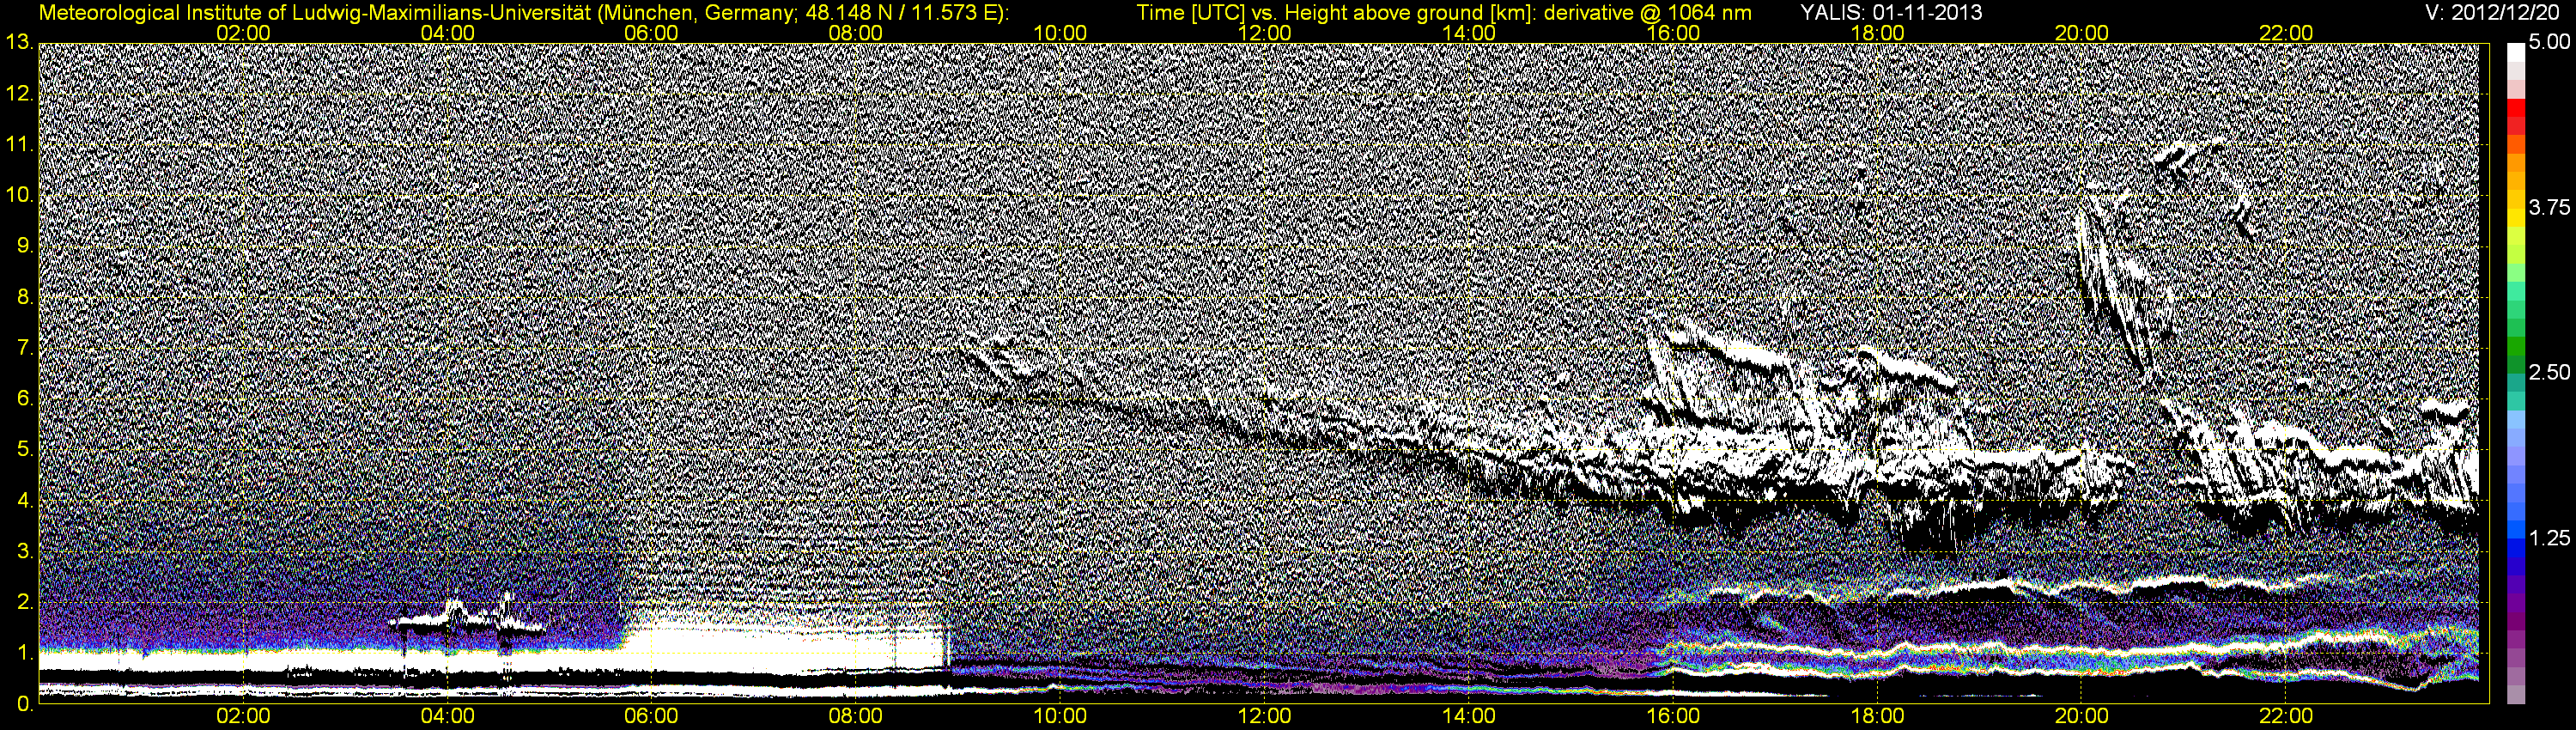The height and width of the screenshot is (730, 2576).
Task: Click the 12:00 label on the top time axis
Action: [x=1264, y=33]
